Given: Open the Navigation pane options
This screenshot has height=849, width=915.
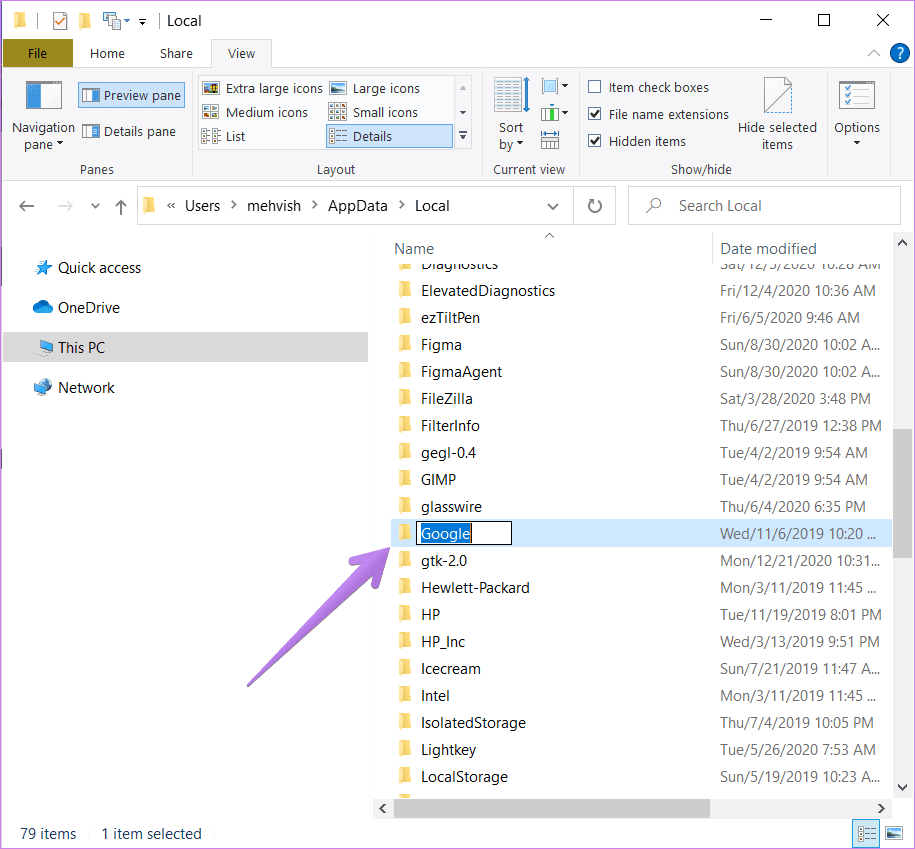Looking at the screenshot, I should click(x=43, y=116).
